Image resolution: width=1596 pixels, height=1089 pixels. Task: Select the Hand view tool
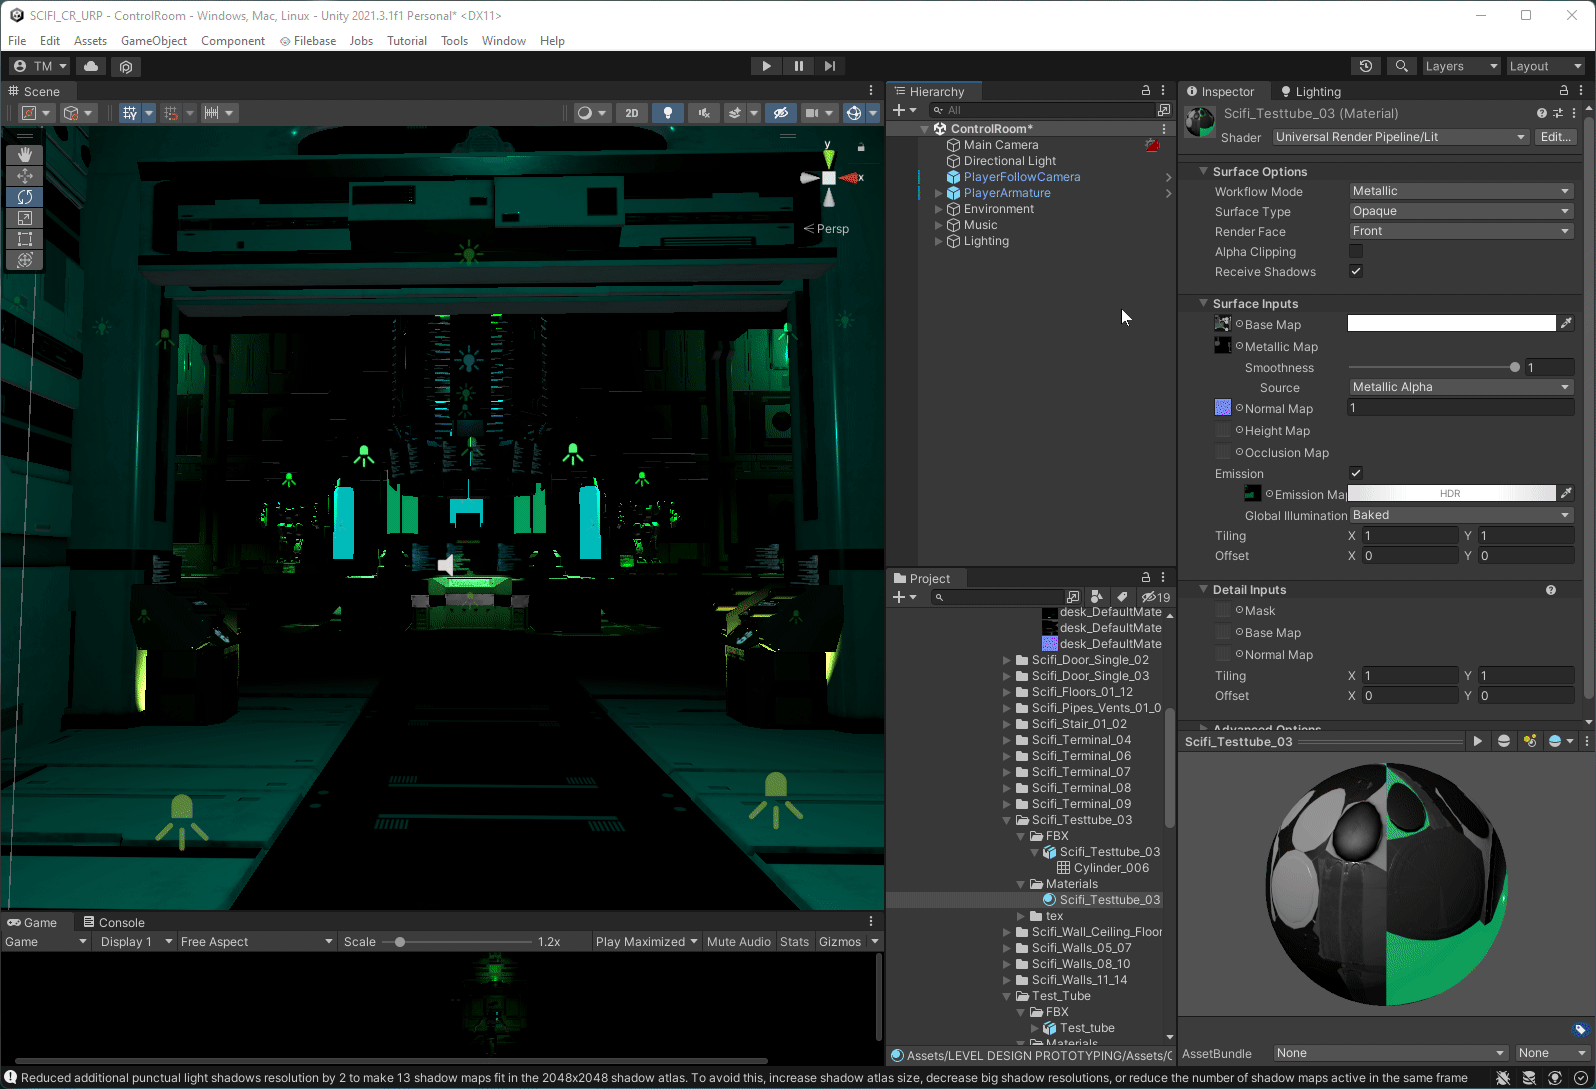coord(25,155)
